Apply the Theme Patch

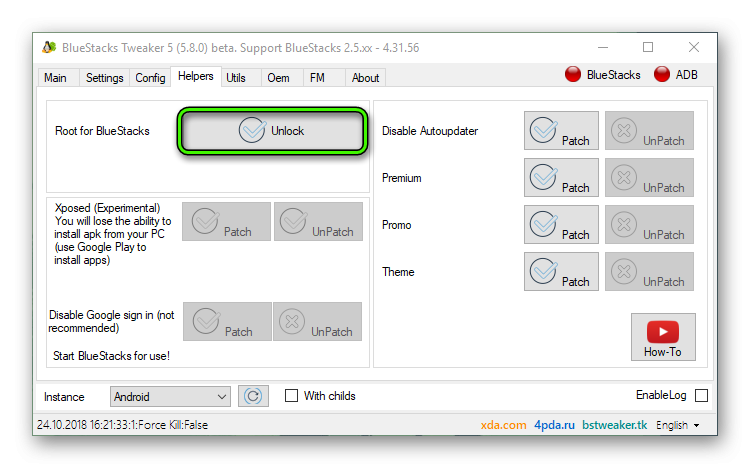pyautogui.click(x=561, y=271)
